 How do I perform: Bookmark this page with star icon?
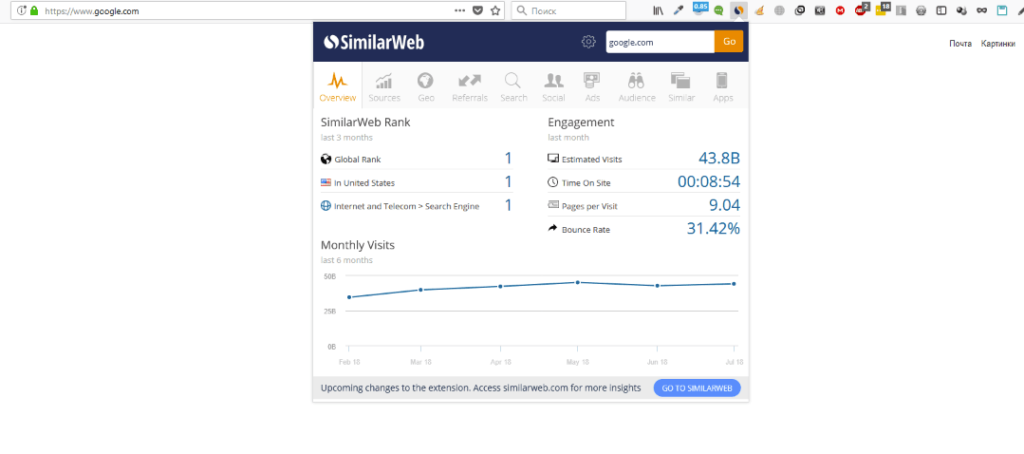495,10
